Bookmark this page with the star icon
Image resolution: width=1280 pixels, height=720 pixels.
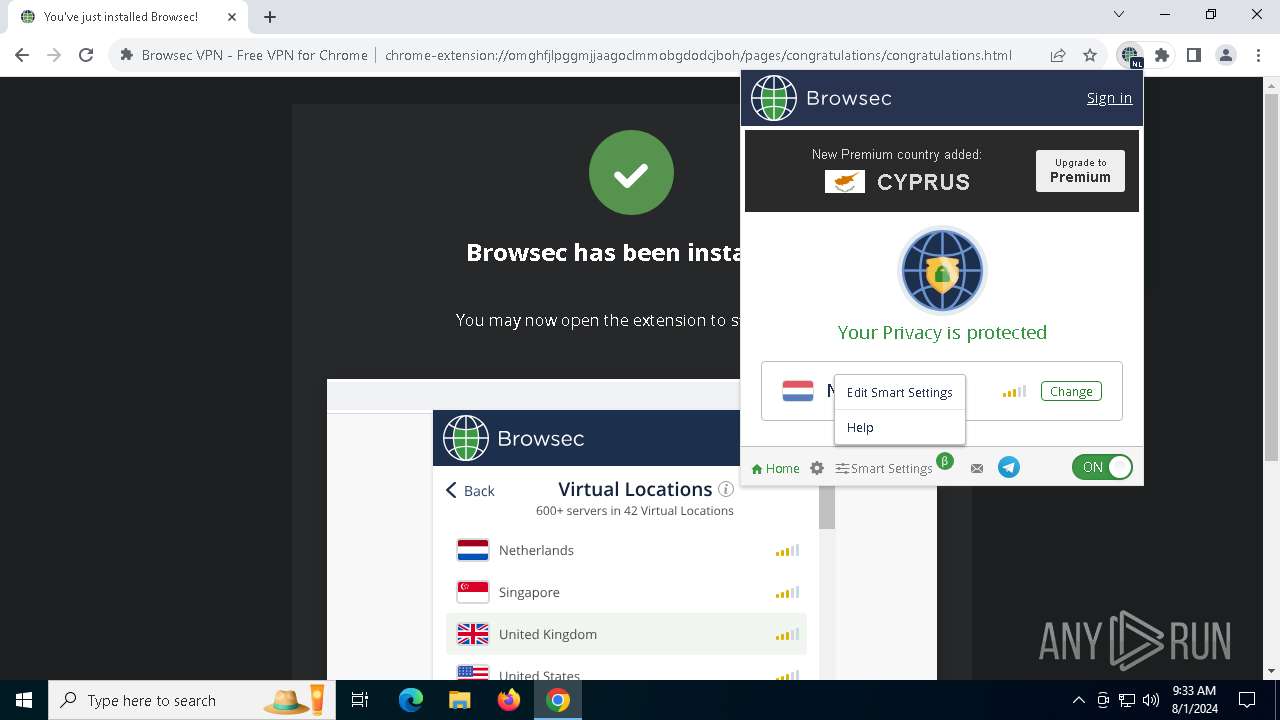(1090, 56)
